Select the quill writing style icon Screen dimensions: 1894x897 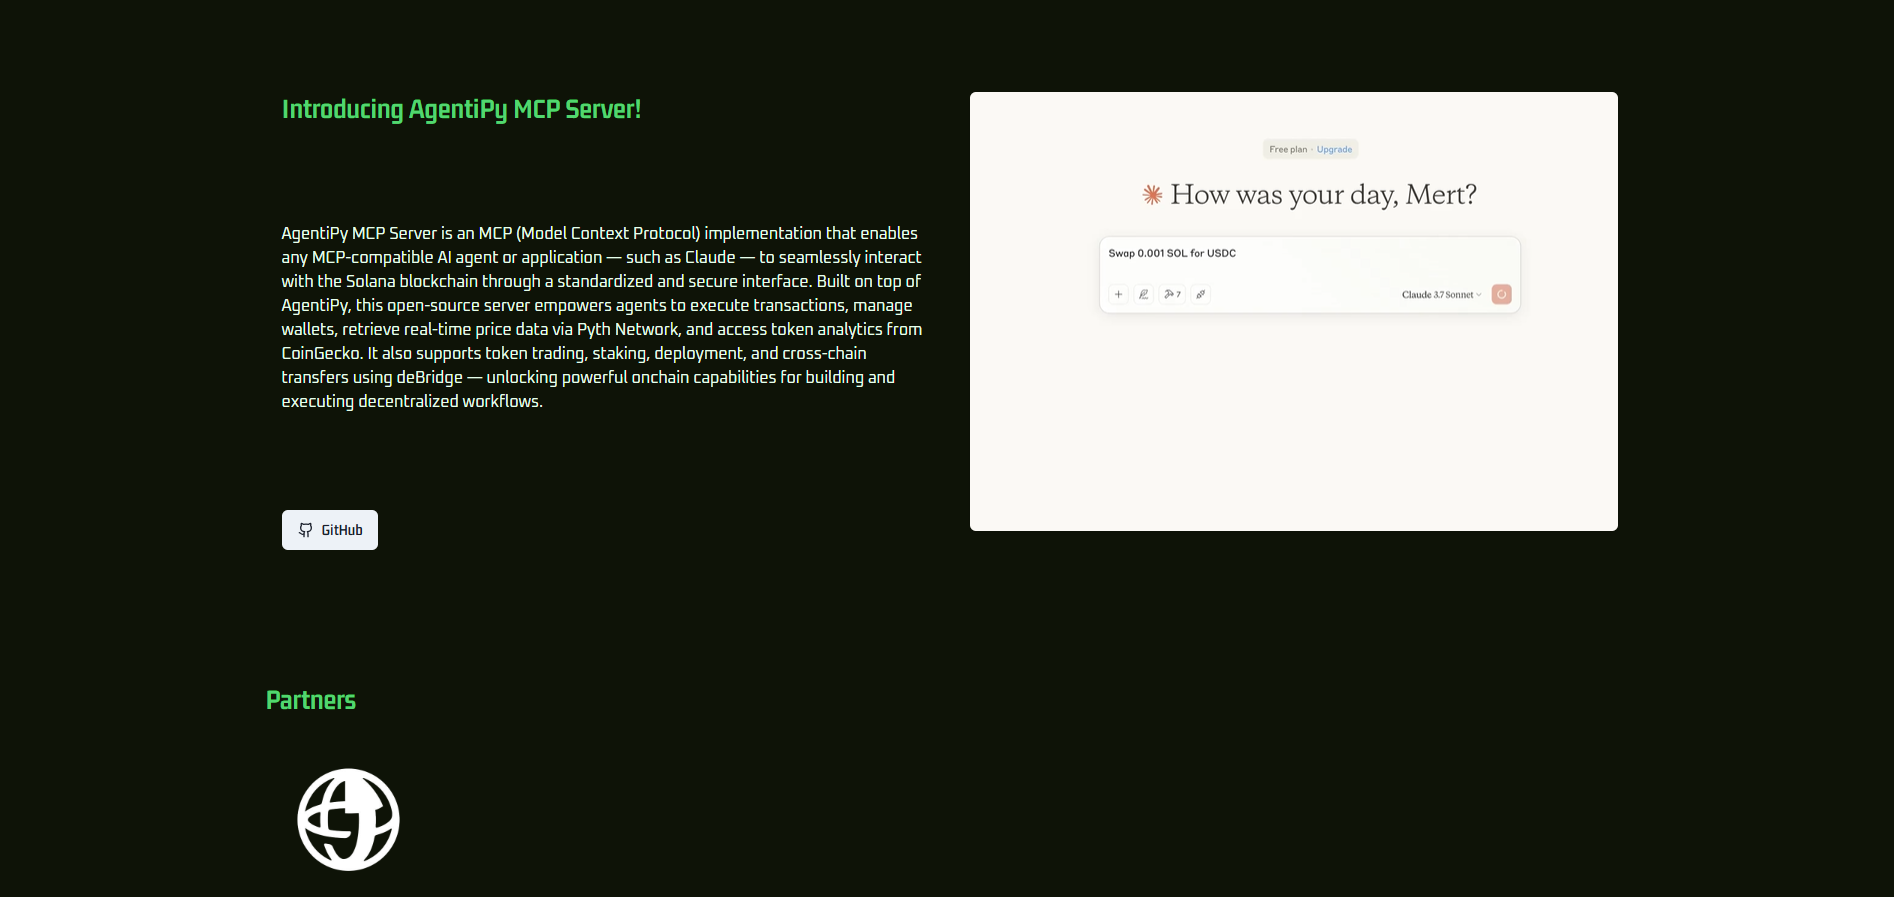pos(1144,294)
